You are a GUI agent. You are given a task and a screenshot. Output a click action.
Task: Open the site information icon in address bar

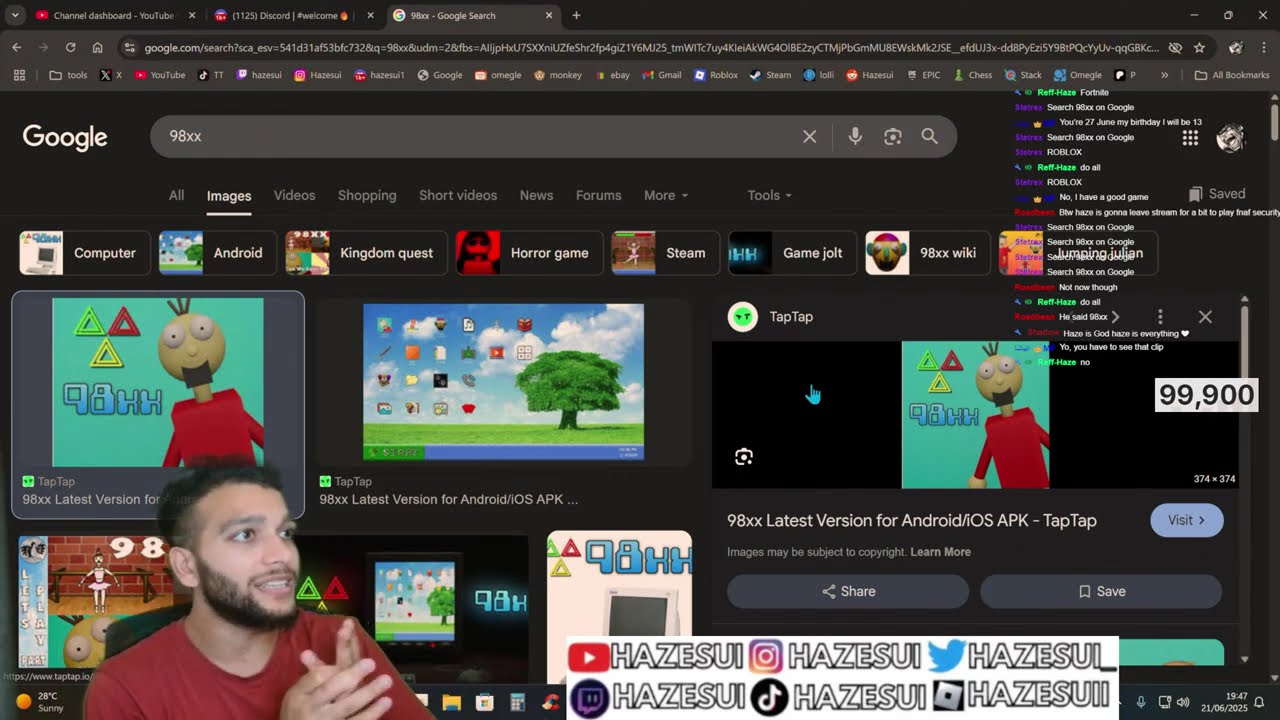(128, 47)
